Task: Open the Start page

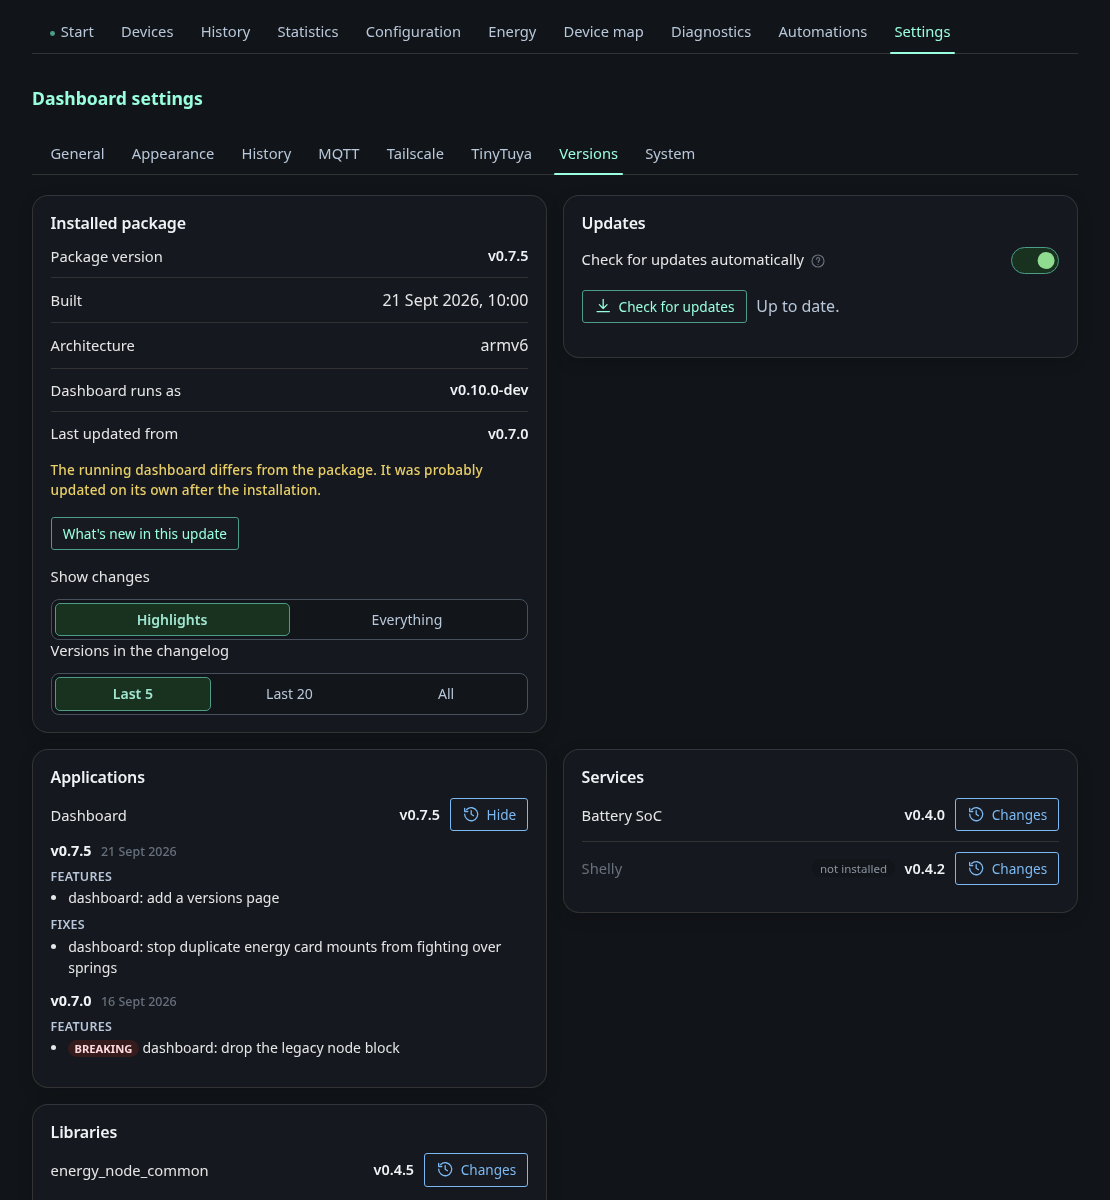Action: click(72, 32)
